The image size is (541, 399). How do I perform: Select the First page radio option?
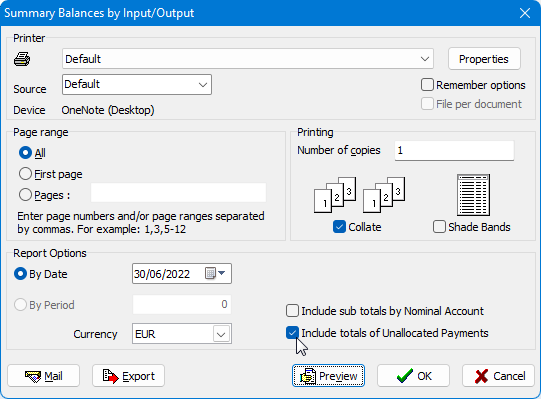25,174
